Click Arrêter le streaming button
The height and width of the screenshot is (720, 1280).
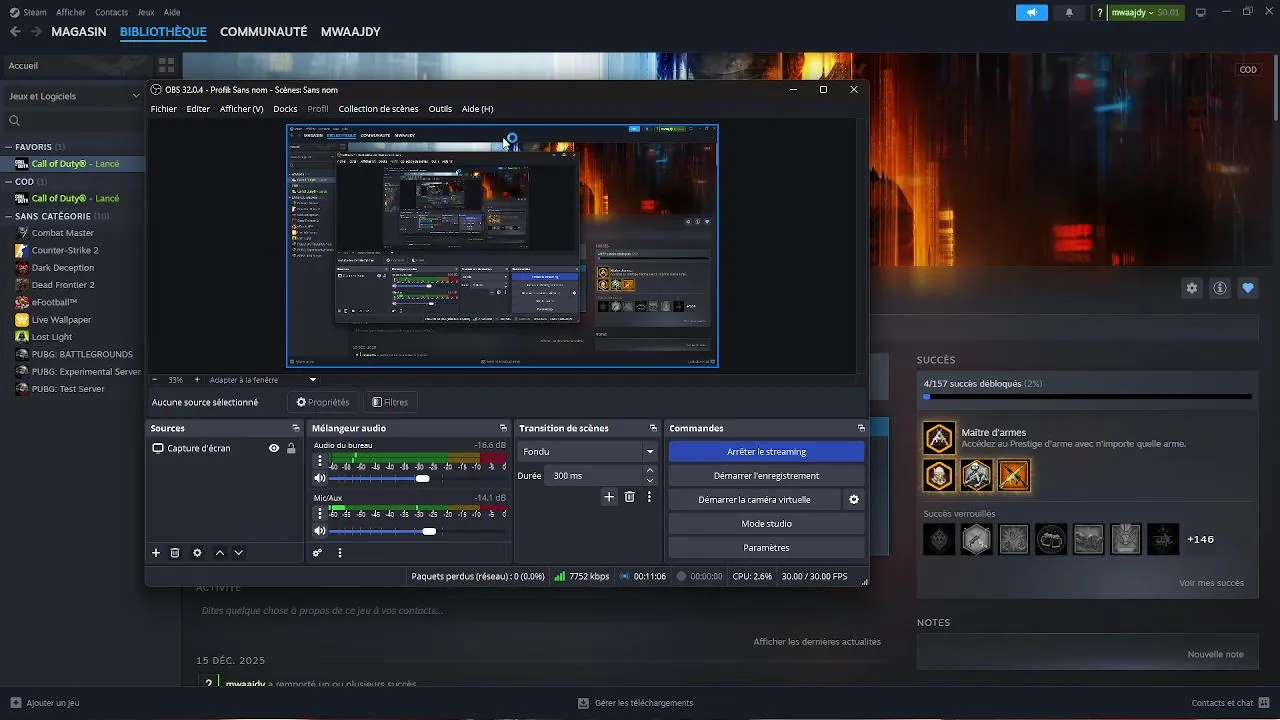click(x=766, y=452)
